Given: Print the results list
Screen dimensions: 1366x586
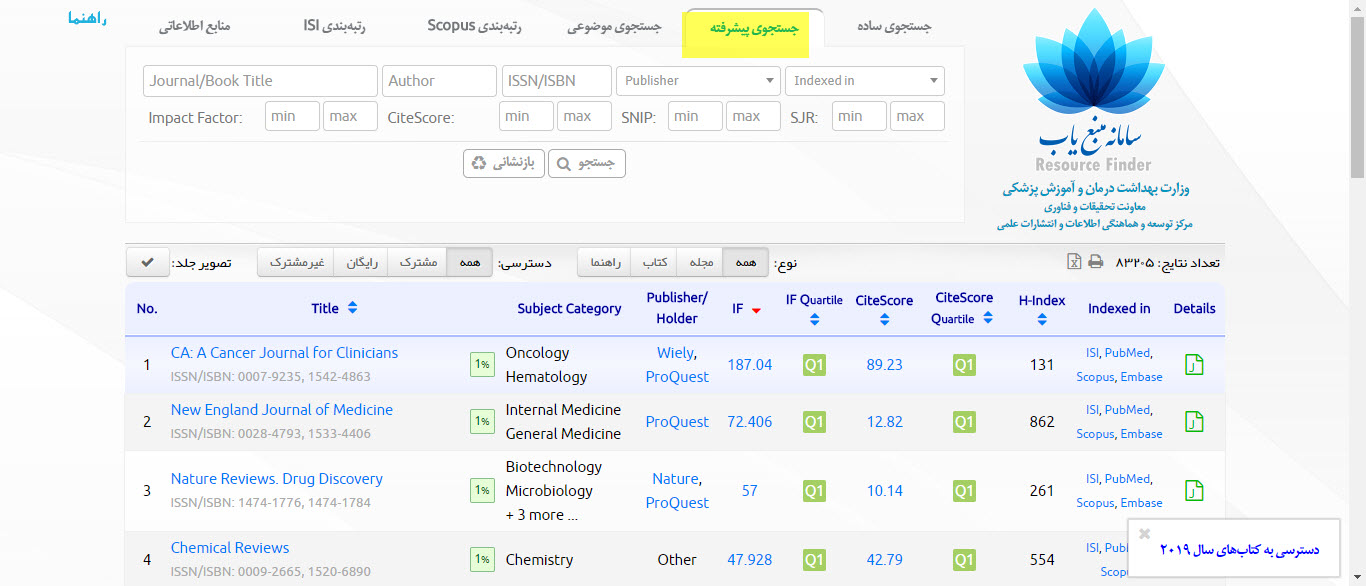Looking at the screenshot, I should coord(1095,262).
